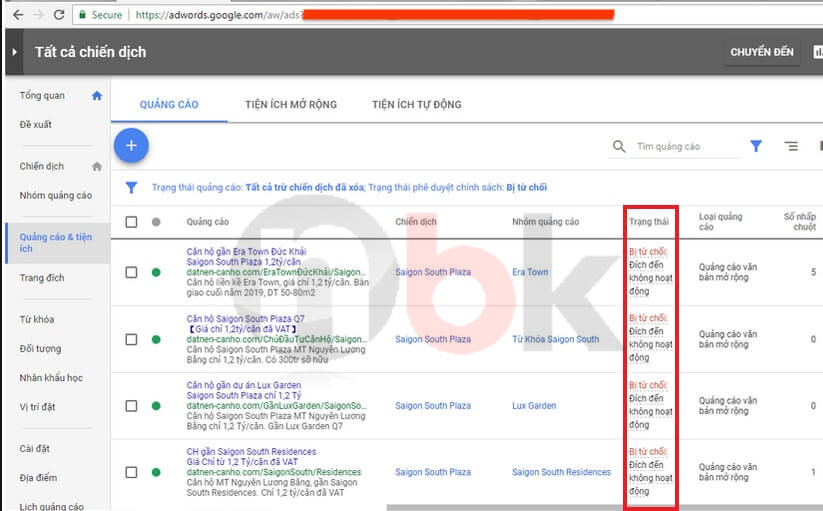Check the Căn hộ Saigon South Plaza Q7 row
823x511 pixels.
[x=131, y=339]
